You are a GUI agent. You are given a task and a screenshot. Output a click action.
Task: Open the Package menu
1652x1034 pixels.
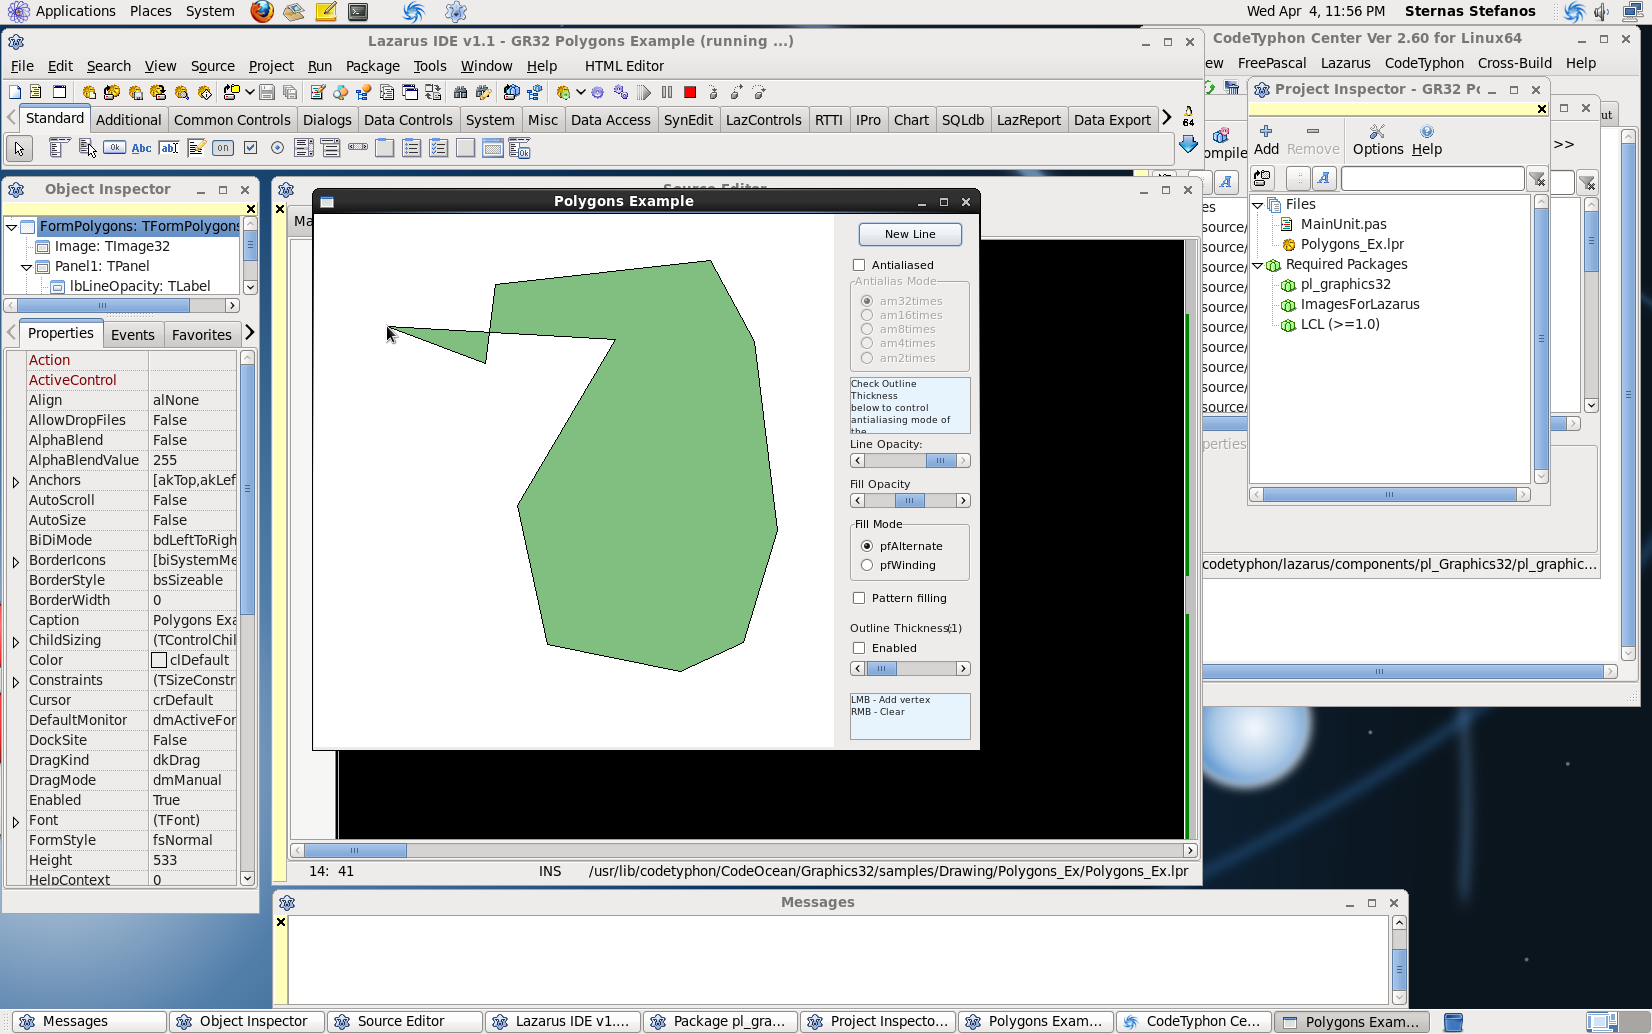[372, 66]
